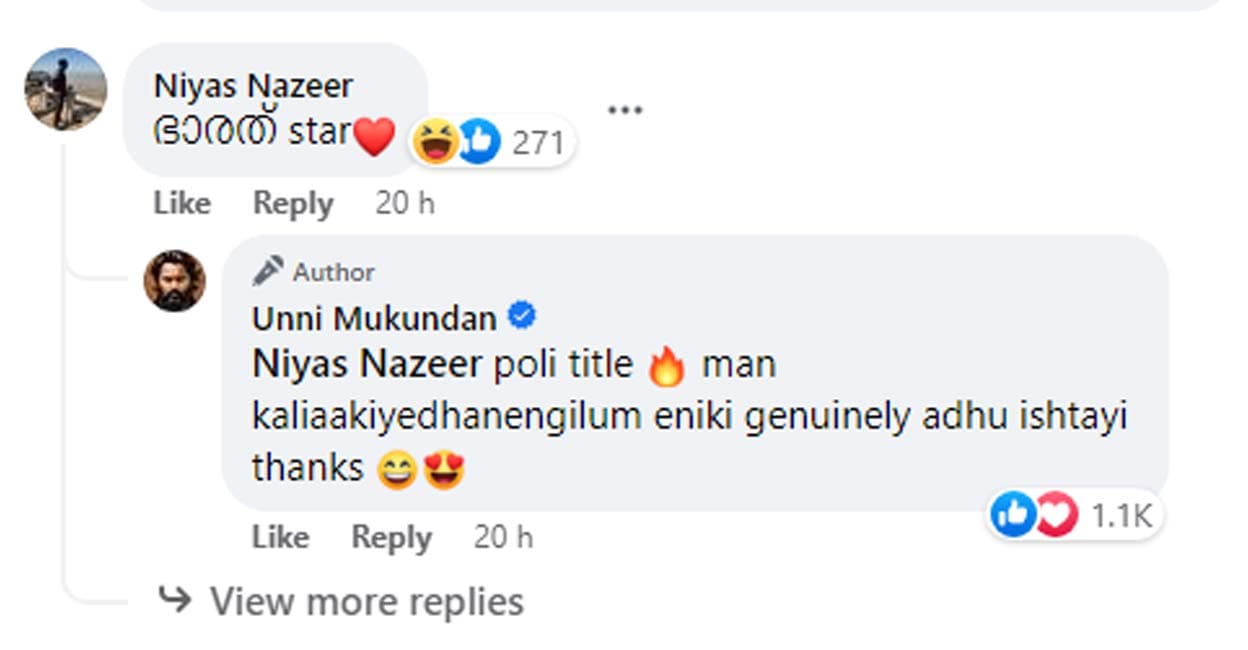Open Unni Mukundan's profile picture
Viewport: 1248px width, 650px height.
tap(175, 280)
